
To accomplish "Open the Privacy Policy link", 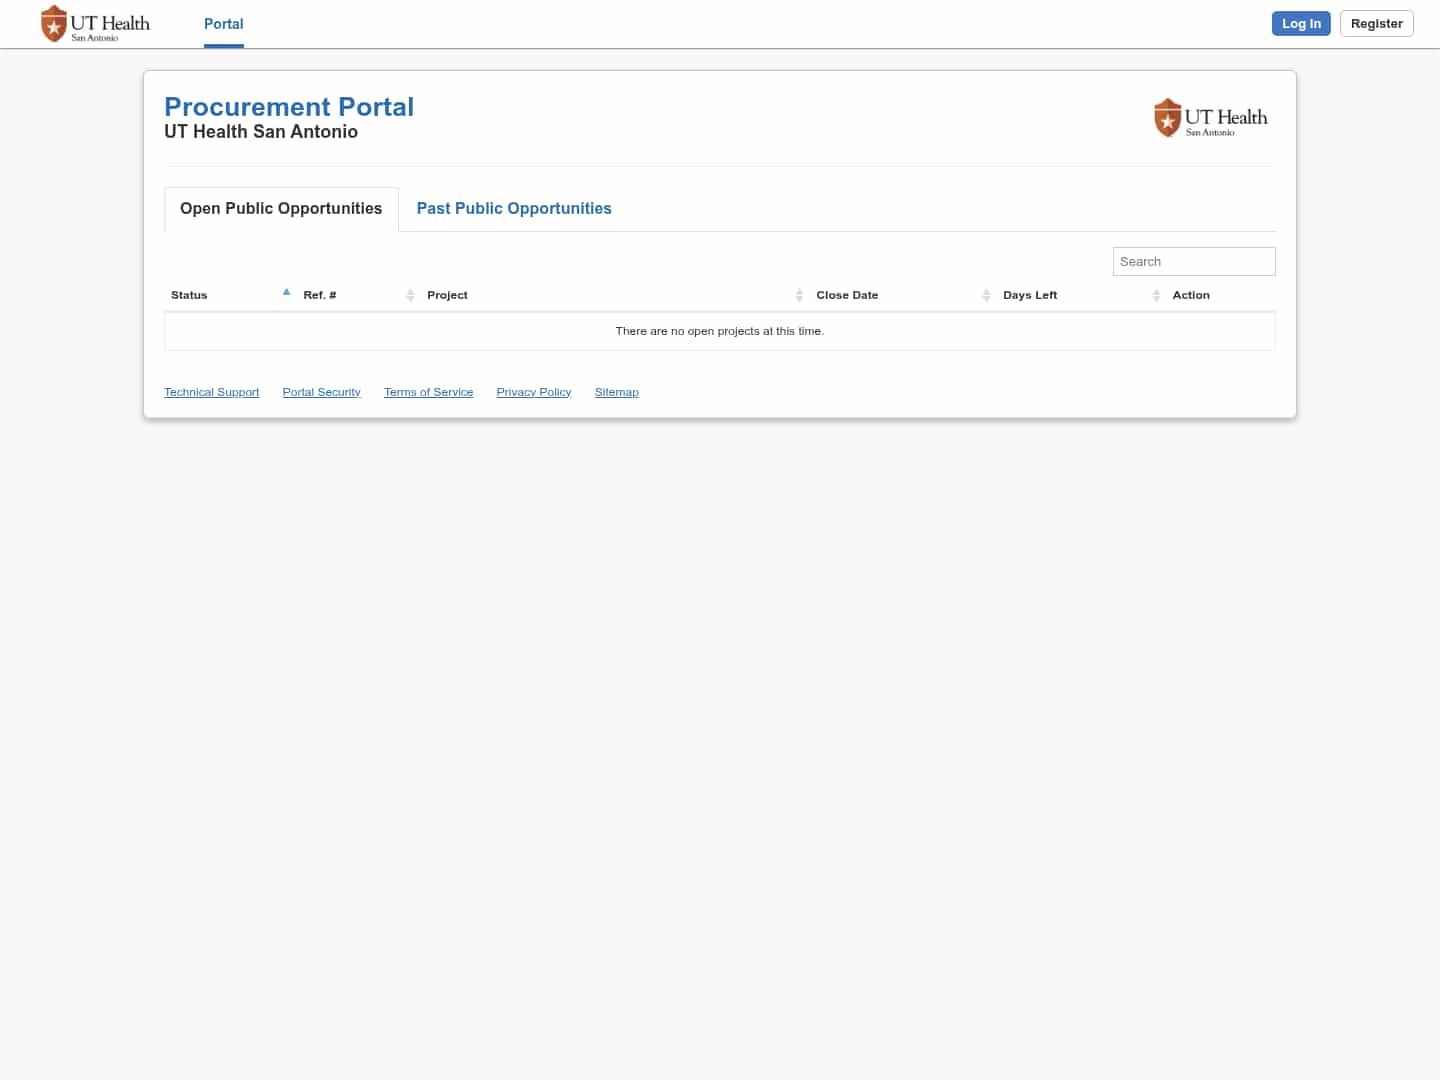I will tap(533, 391).
